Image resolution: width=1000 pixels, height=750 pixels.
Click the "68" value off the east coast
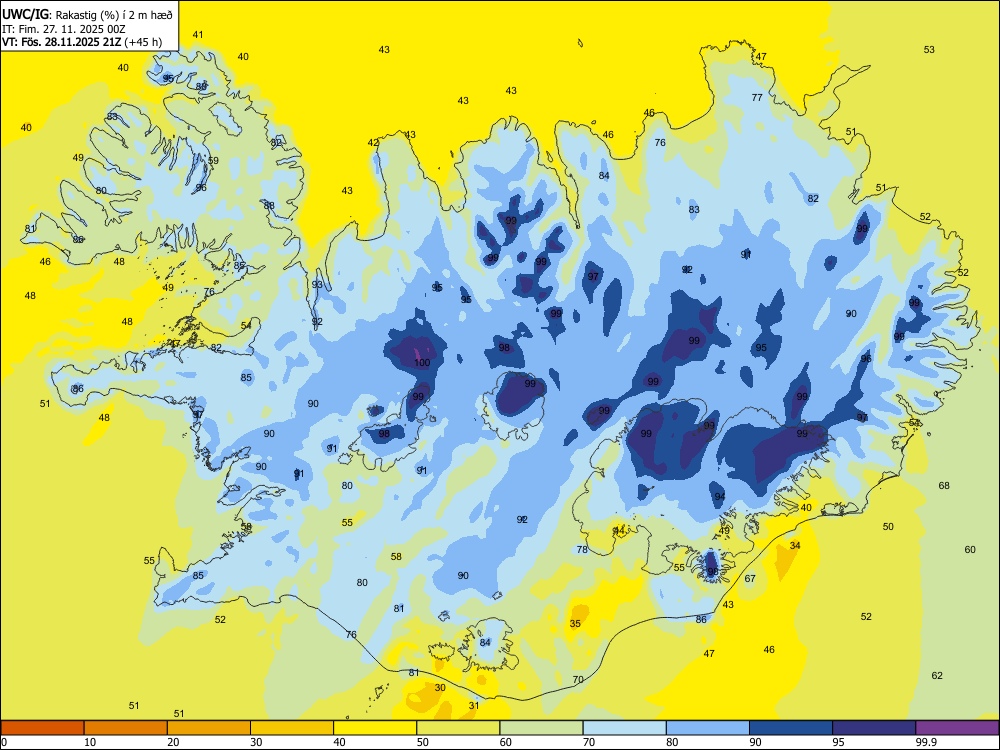tap(944, 485)
